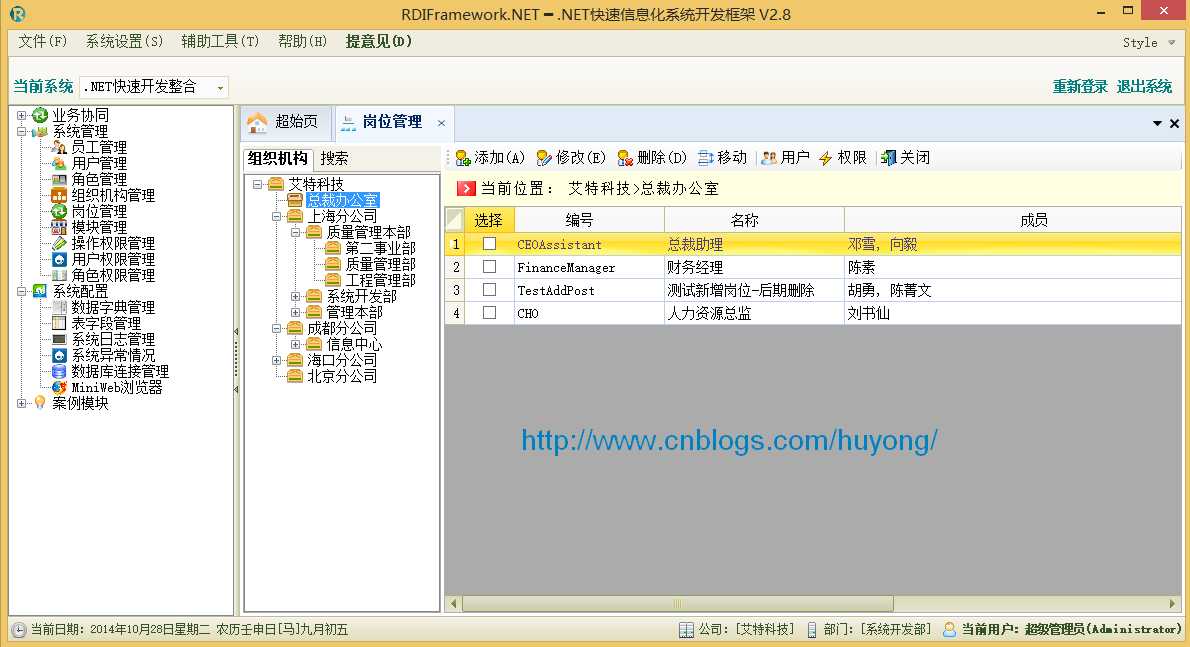Click the 移动 move icon
The width and height of the screenshot is (1190, 647).
[x=706, y=158]
